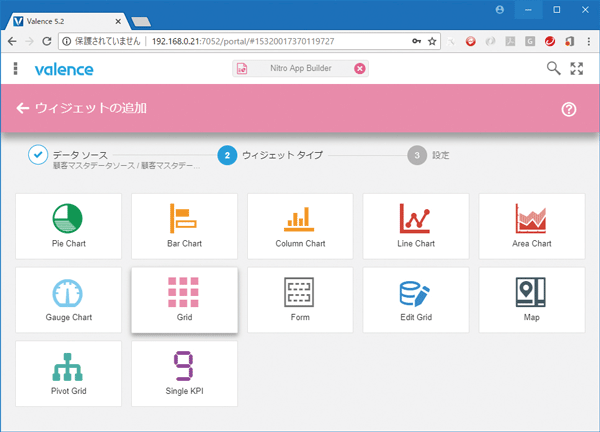Select the Pivot Grid widget
Viewport: 600px width, 432px height.
(68, 374)
